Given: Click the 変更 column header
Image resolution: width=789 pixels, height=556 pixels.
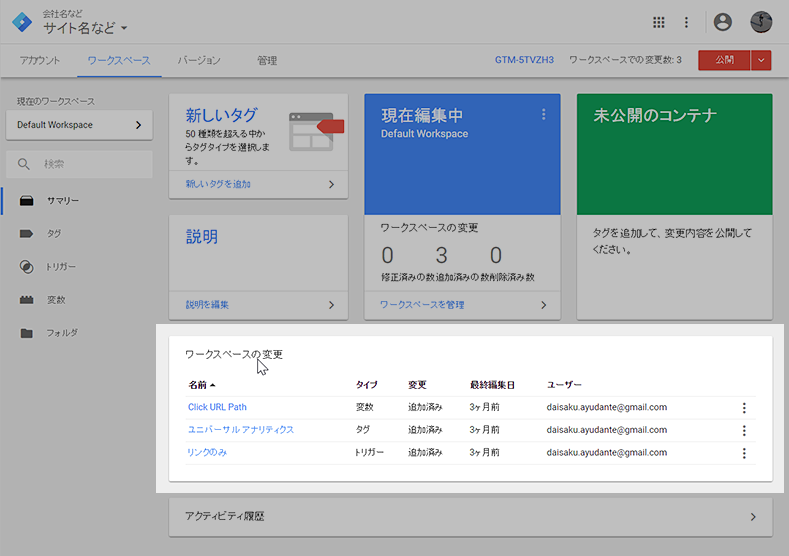Looking at the screenshot, I should (417, 385).
